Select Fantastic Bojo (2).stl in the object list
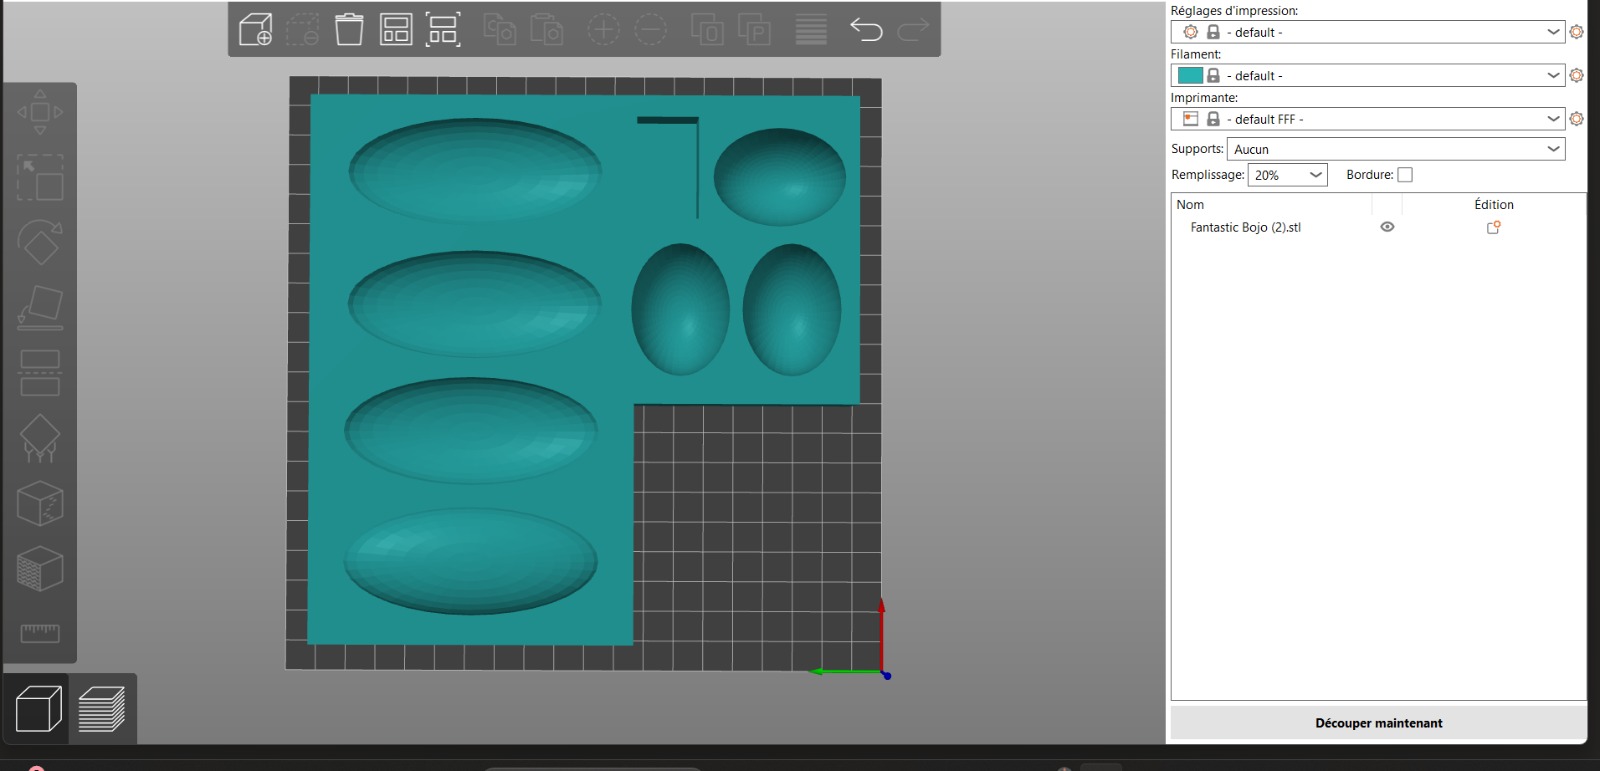Image resolution: width=1600 pixels, height=771 pixels. coord(1245,228)
